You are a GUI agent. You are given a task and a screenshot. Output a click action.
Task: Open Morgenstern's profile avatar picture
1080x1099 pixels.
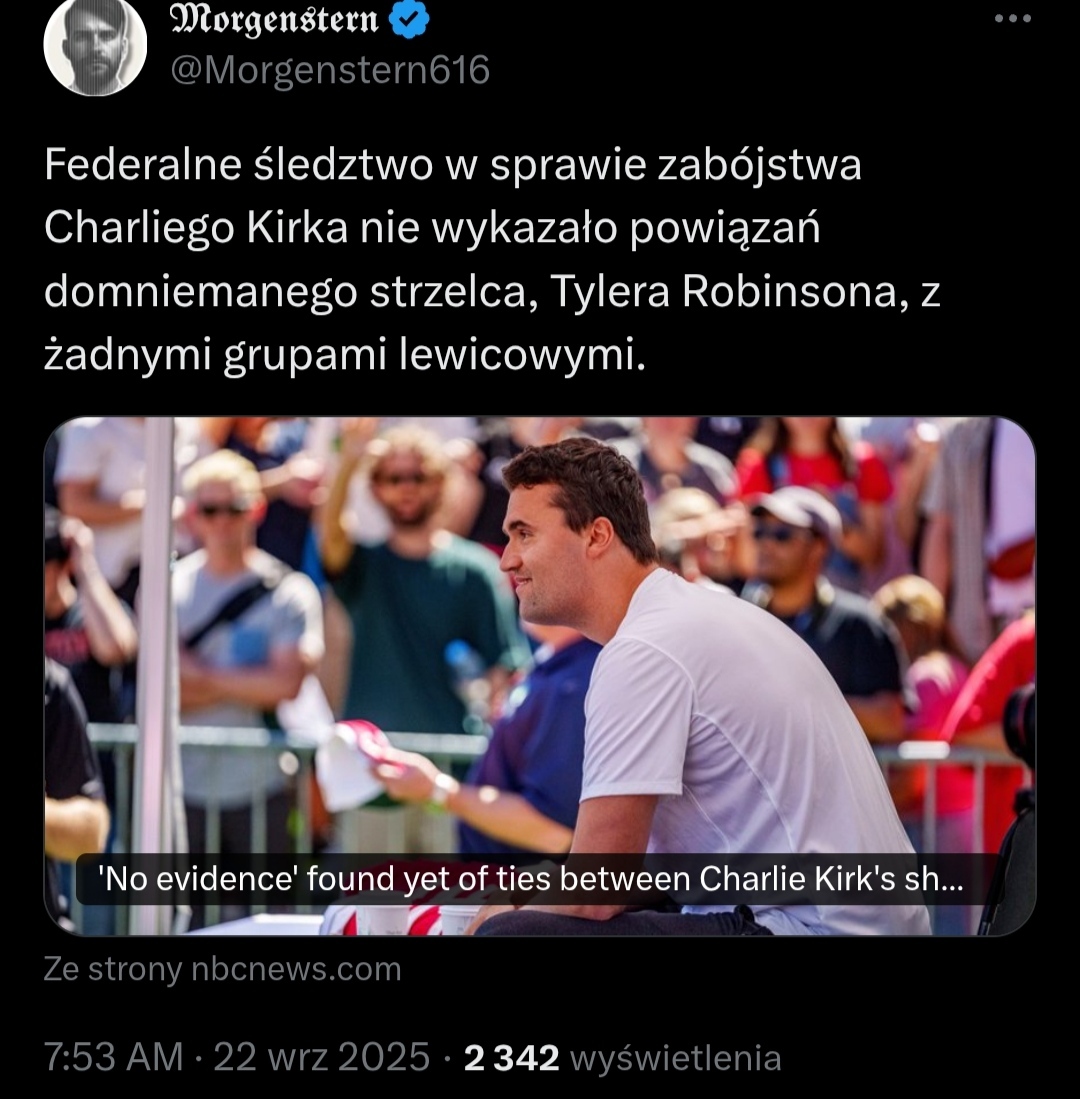click(x=95, y=45)
